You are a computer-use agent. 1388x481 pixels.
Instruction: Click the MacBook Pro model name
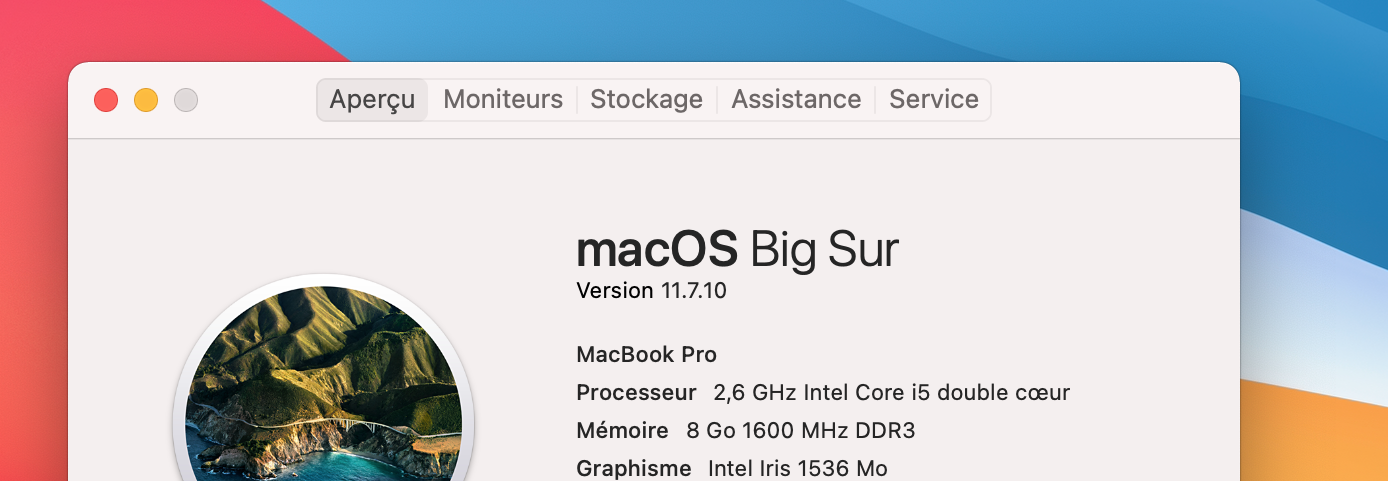[646, 354]
